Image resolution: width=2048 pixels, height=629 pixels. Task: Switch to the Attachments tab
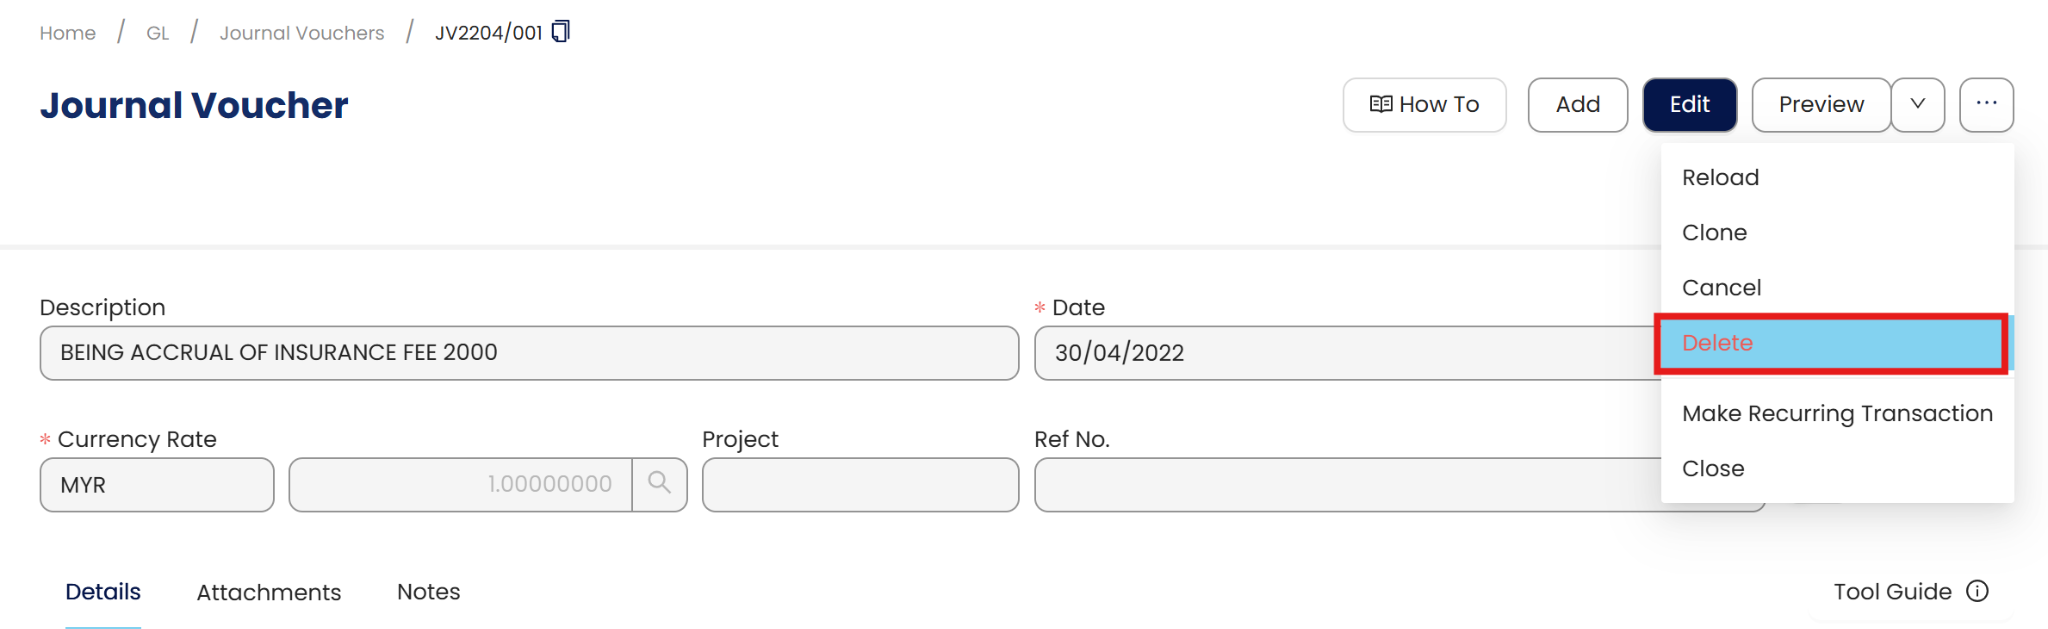(x=268, y=592)
